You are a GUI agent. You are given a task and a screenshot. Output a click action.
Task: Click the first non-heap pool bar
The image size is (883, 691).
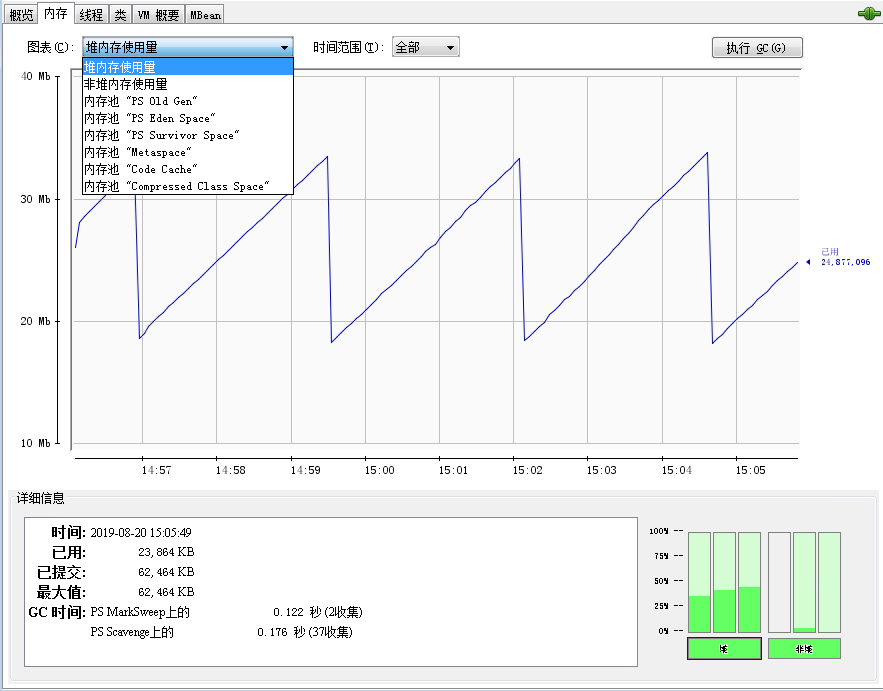(779, 582)
